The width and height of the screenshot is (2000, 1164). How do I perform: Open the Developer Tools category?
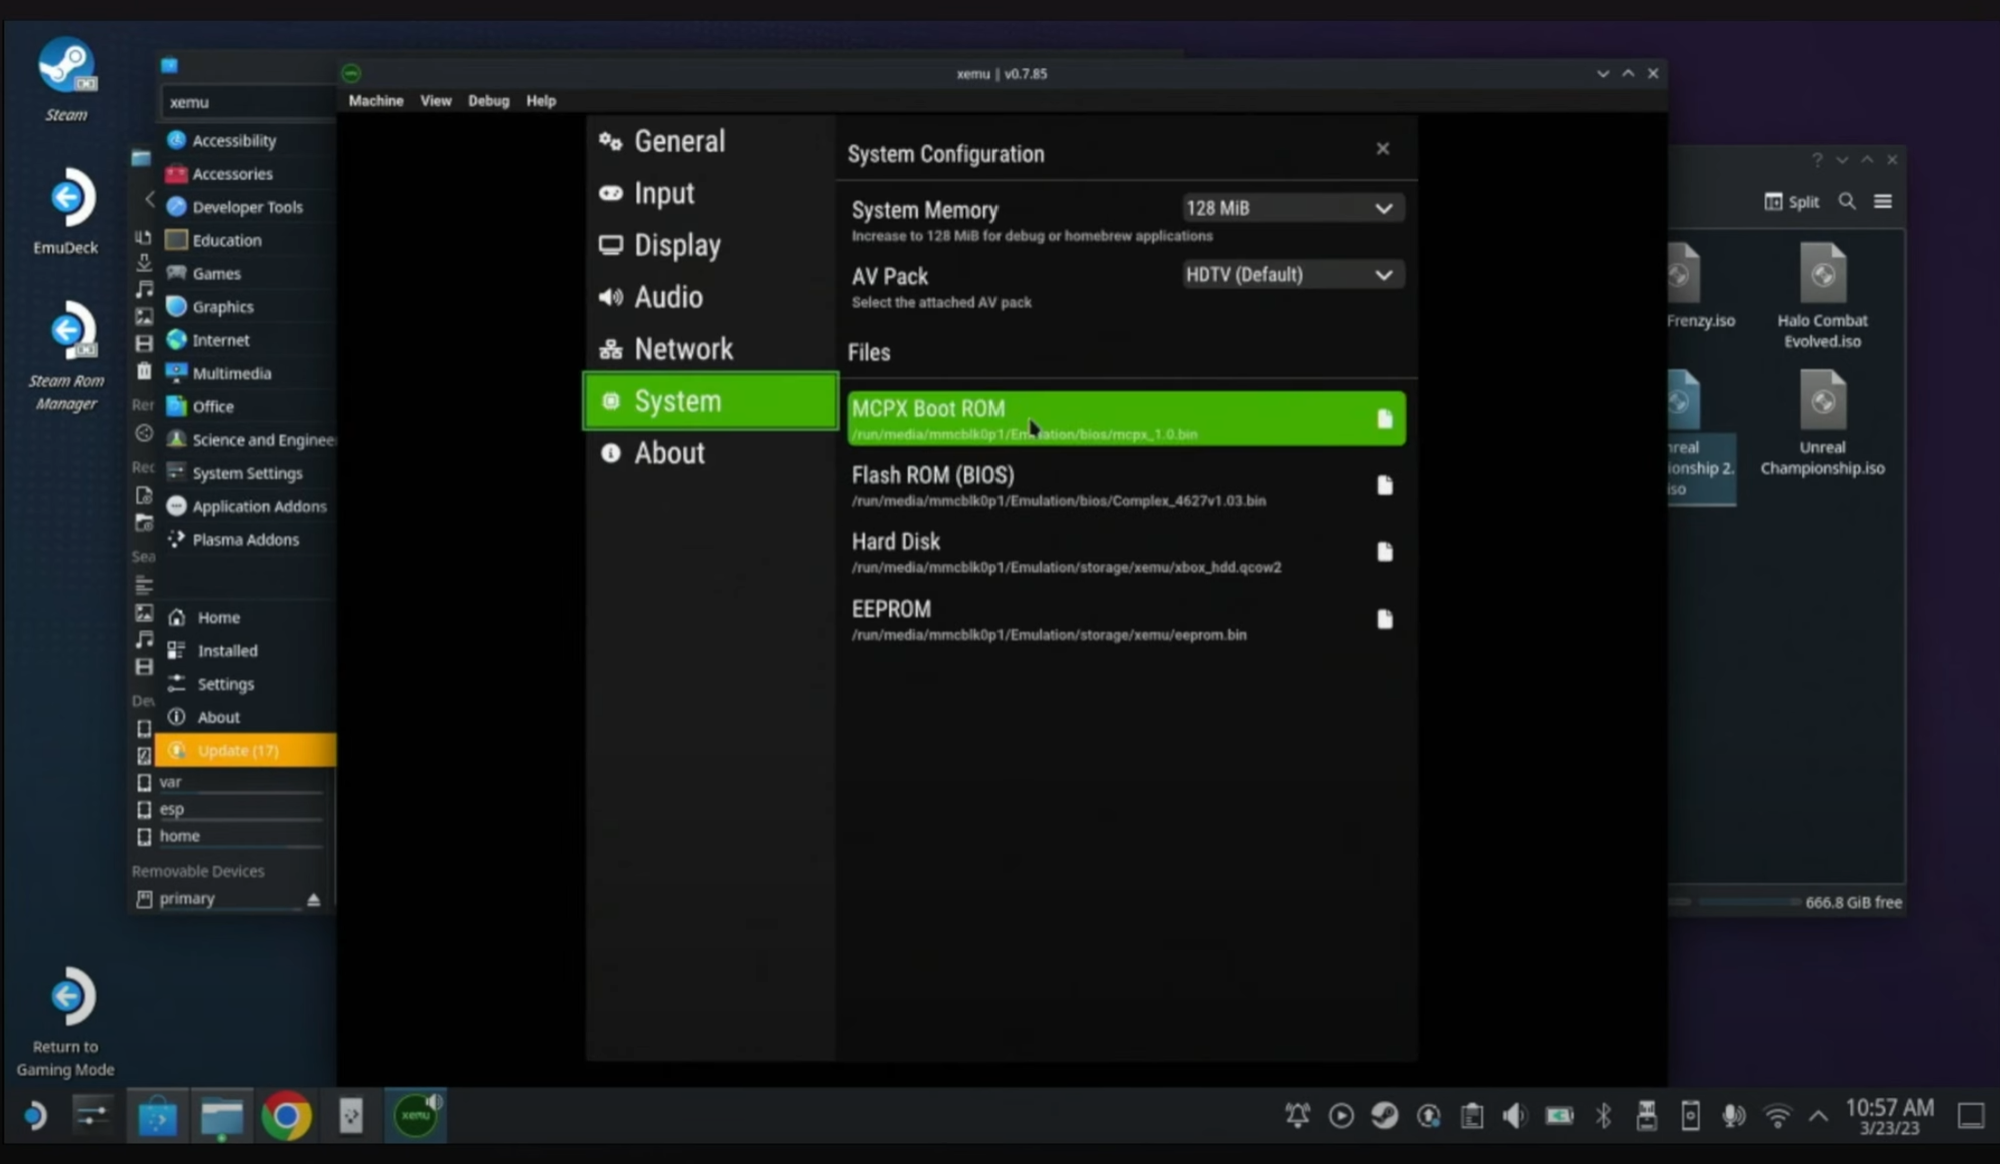[x=246, y=207]
